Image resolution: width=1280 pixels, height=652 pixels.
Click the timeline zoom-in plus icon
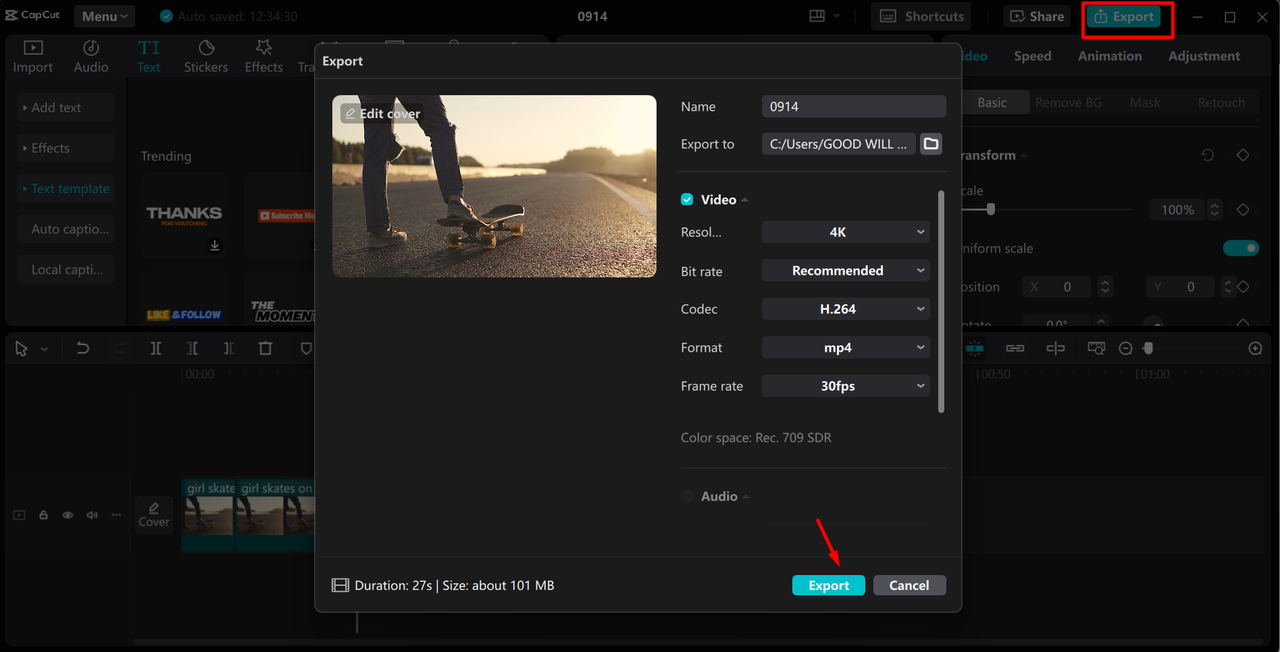(1256, 348)
